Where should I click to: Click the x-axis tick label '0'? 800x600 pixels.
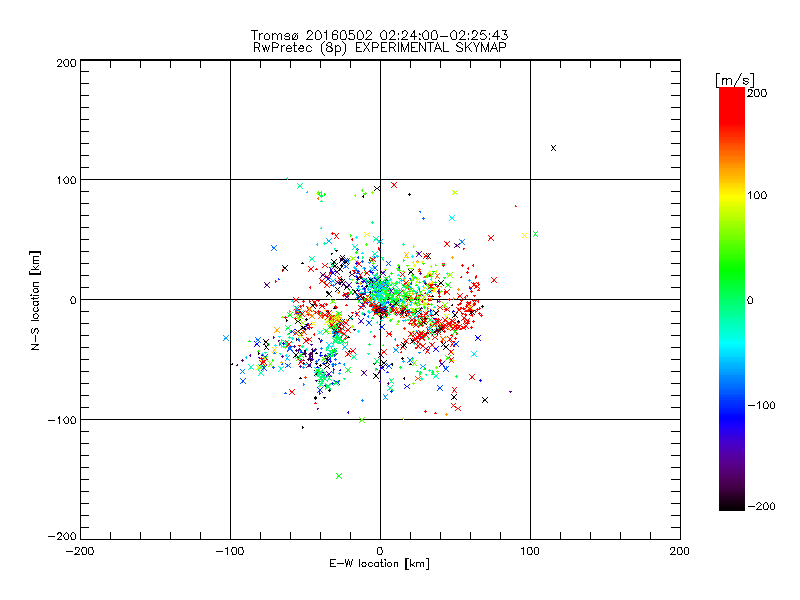click(x=380, y=551)
